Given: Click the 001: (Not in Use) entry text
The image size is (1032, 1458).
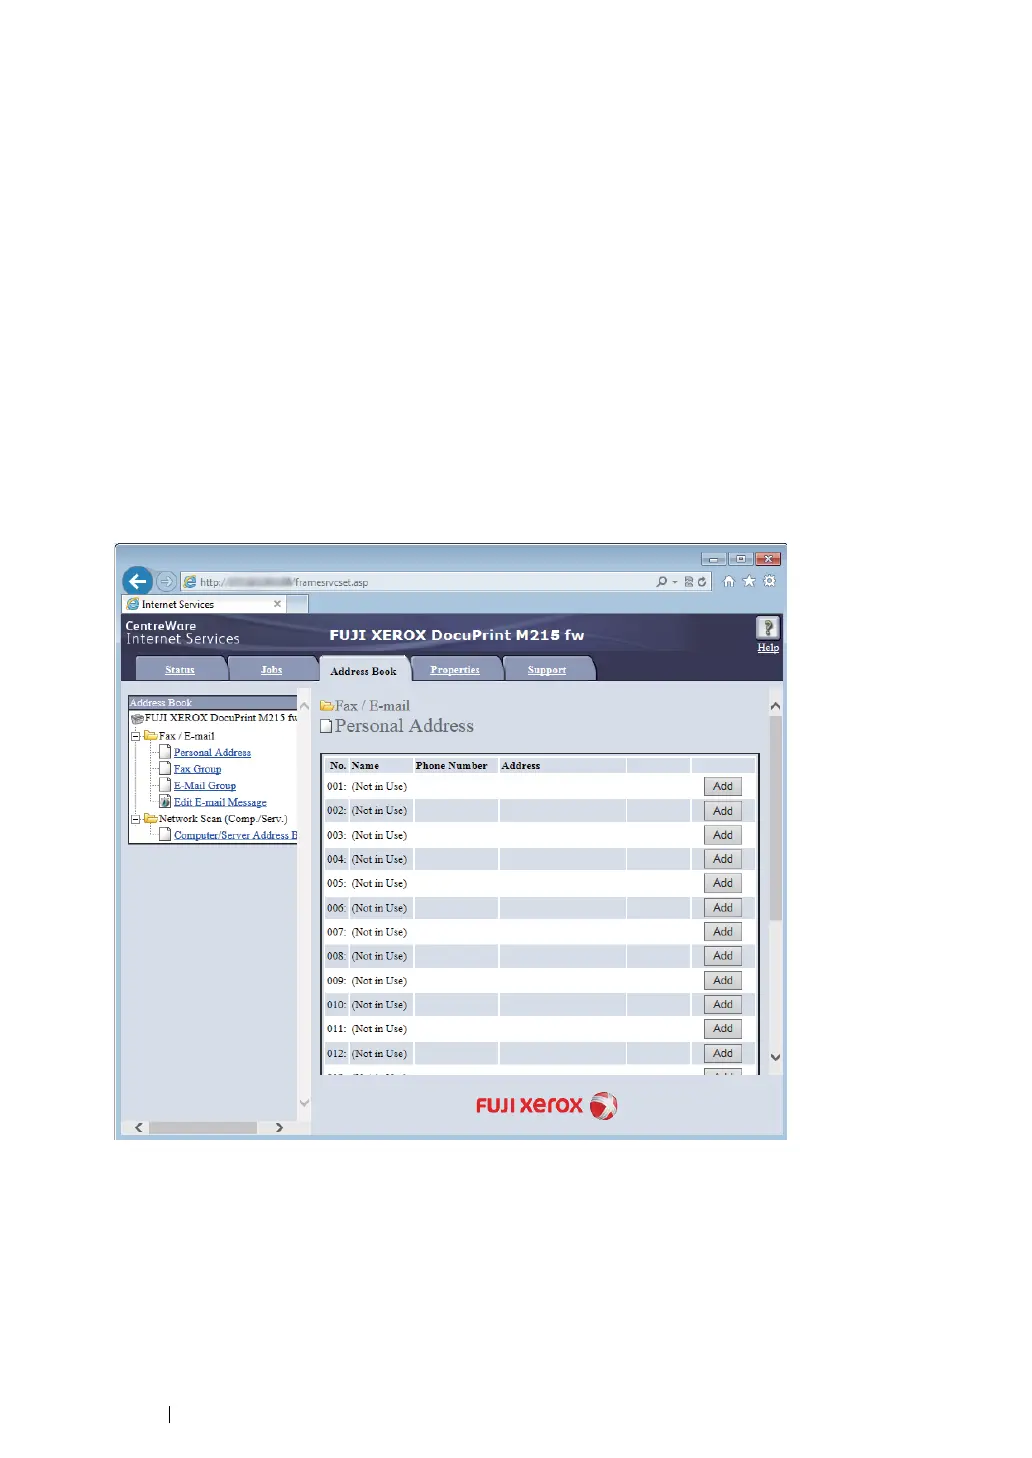Looking at the screenshot, I should coord(367,787).
